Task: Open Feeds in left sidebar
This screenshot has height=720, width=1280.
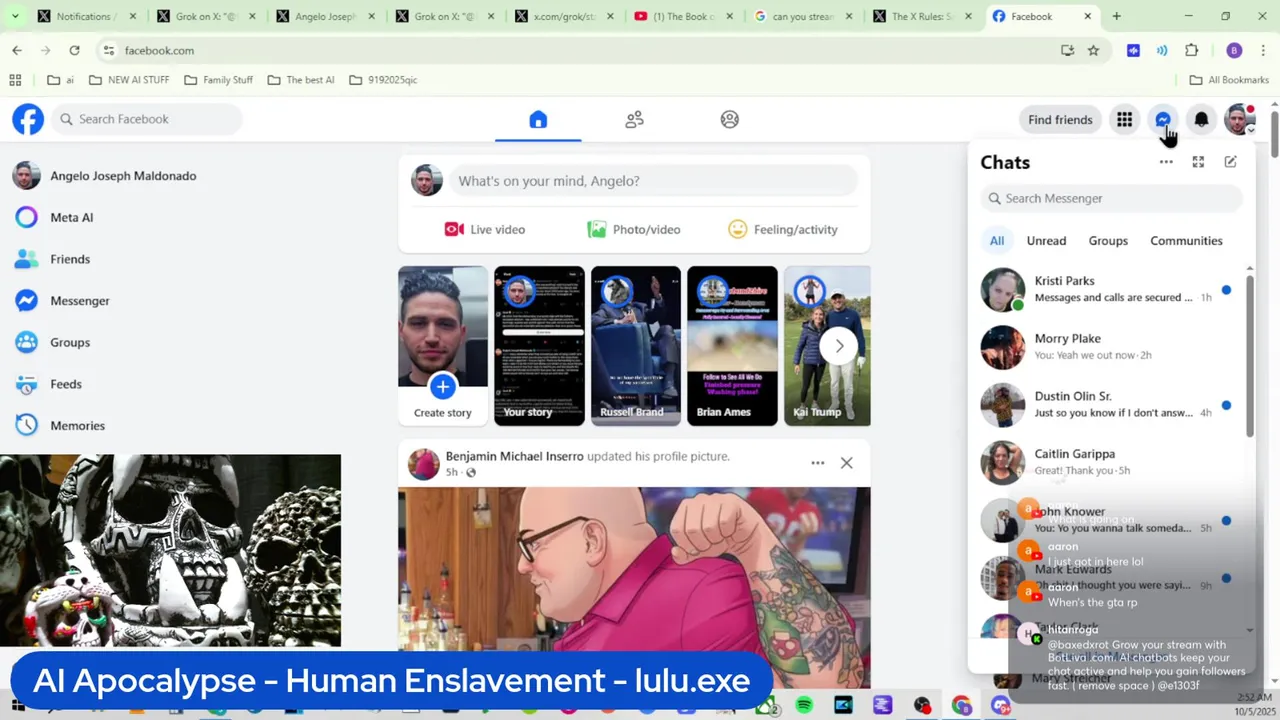Action: click(66, 384)
